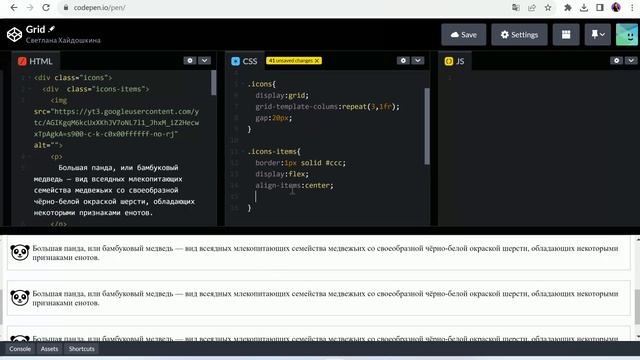Open Chrome profile avatar
The image size is (640, 360).
pos(616,7)
